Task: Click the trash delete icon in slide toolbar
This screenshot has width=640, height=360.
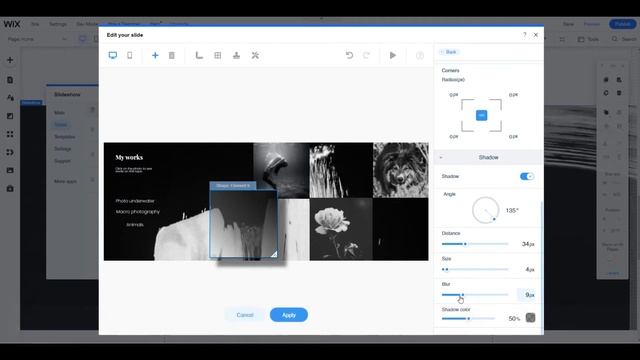Action: pos(172,55)
